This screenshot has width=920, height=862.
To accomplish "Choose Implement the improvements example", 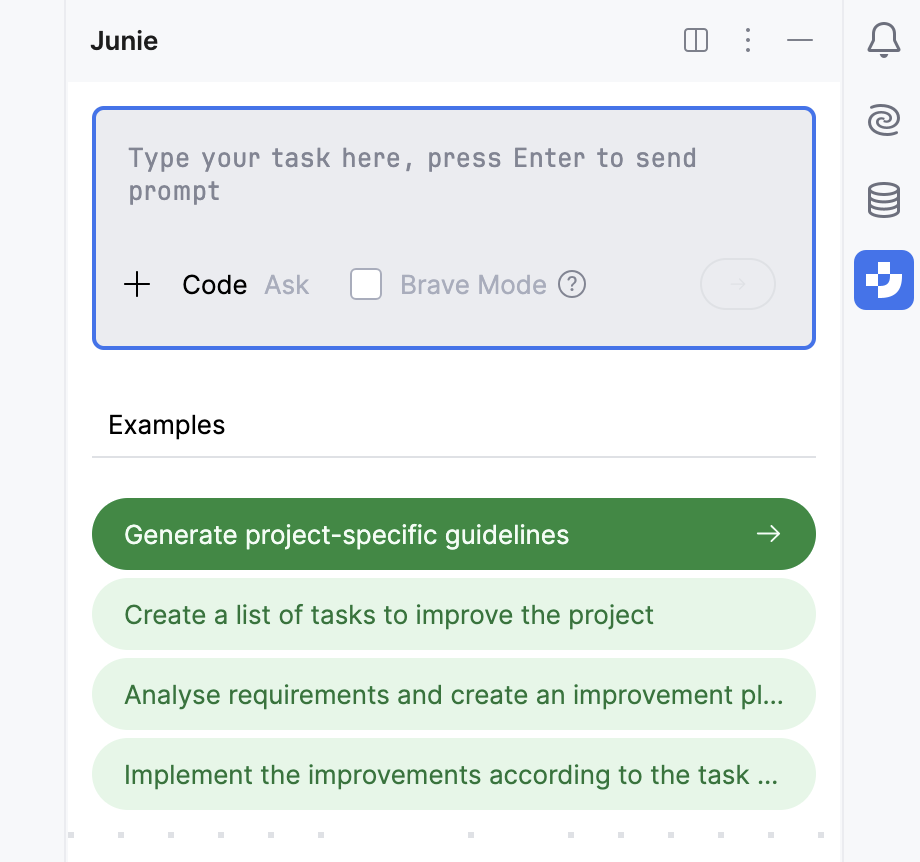I will pos(454,774).
